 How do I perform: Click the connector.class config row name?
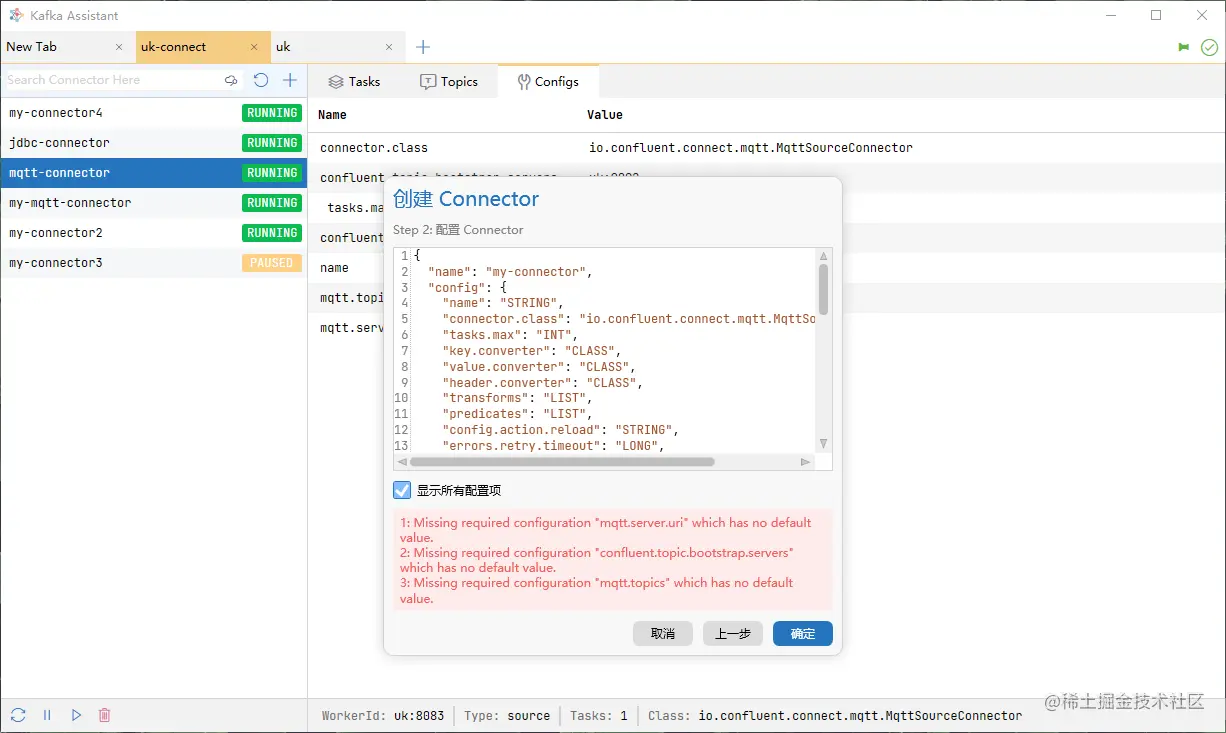point(374,148)
